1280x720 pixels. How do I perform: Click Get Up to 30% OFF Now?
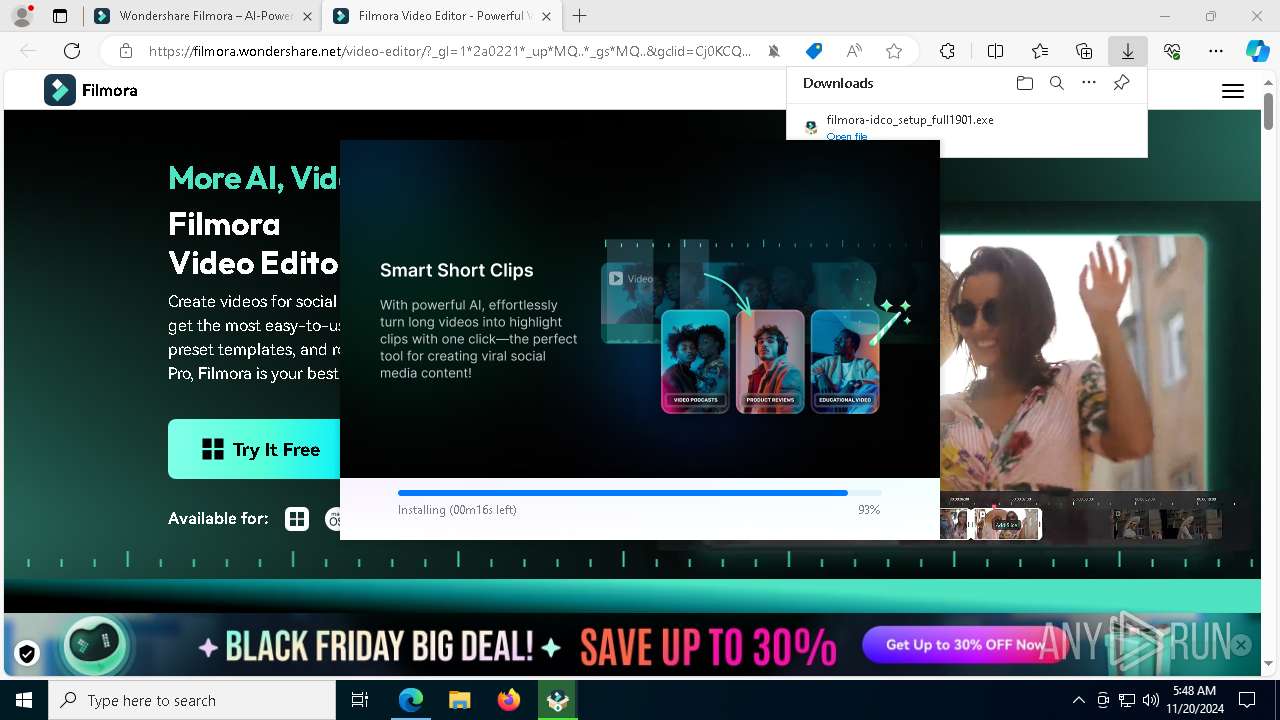pos(965,645)
